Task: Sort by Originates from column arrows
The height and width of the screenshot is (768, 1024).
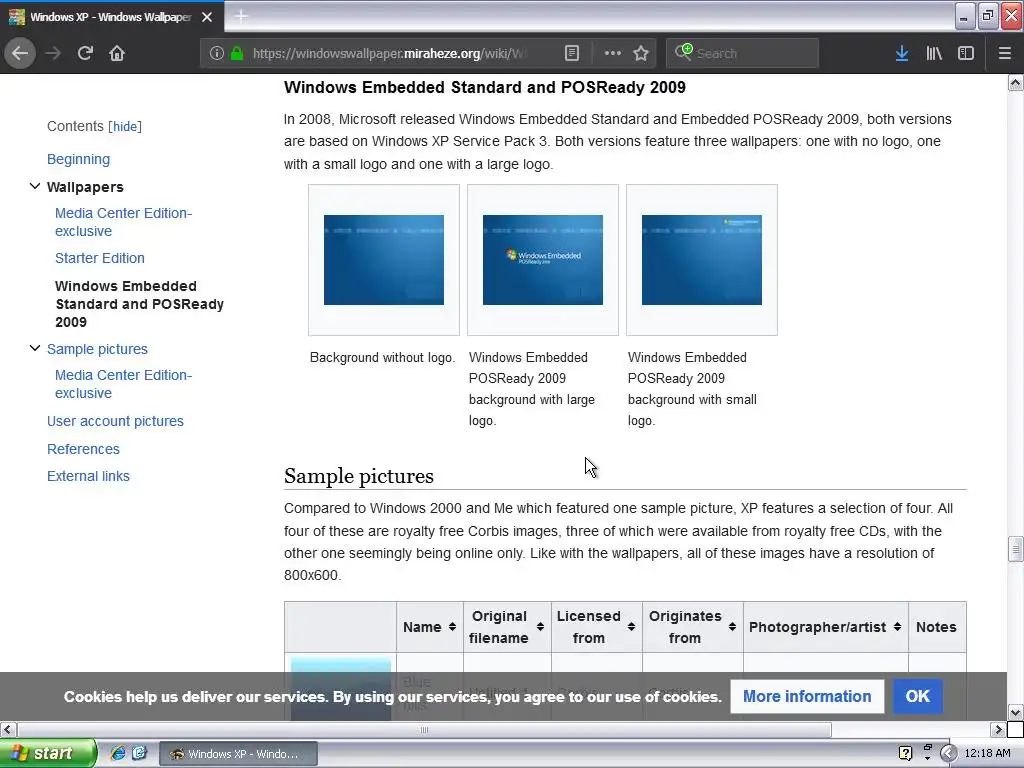Action: 732,627
